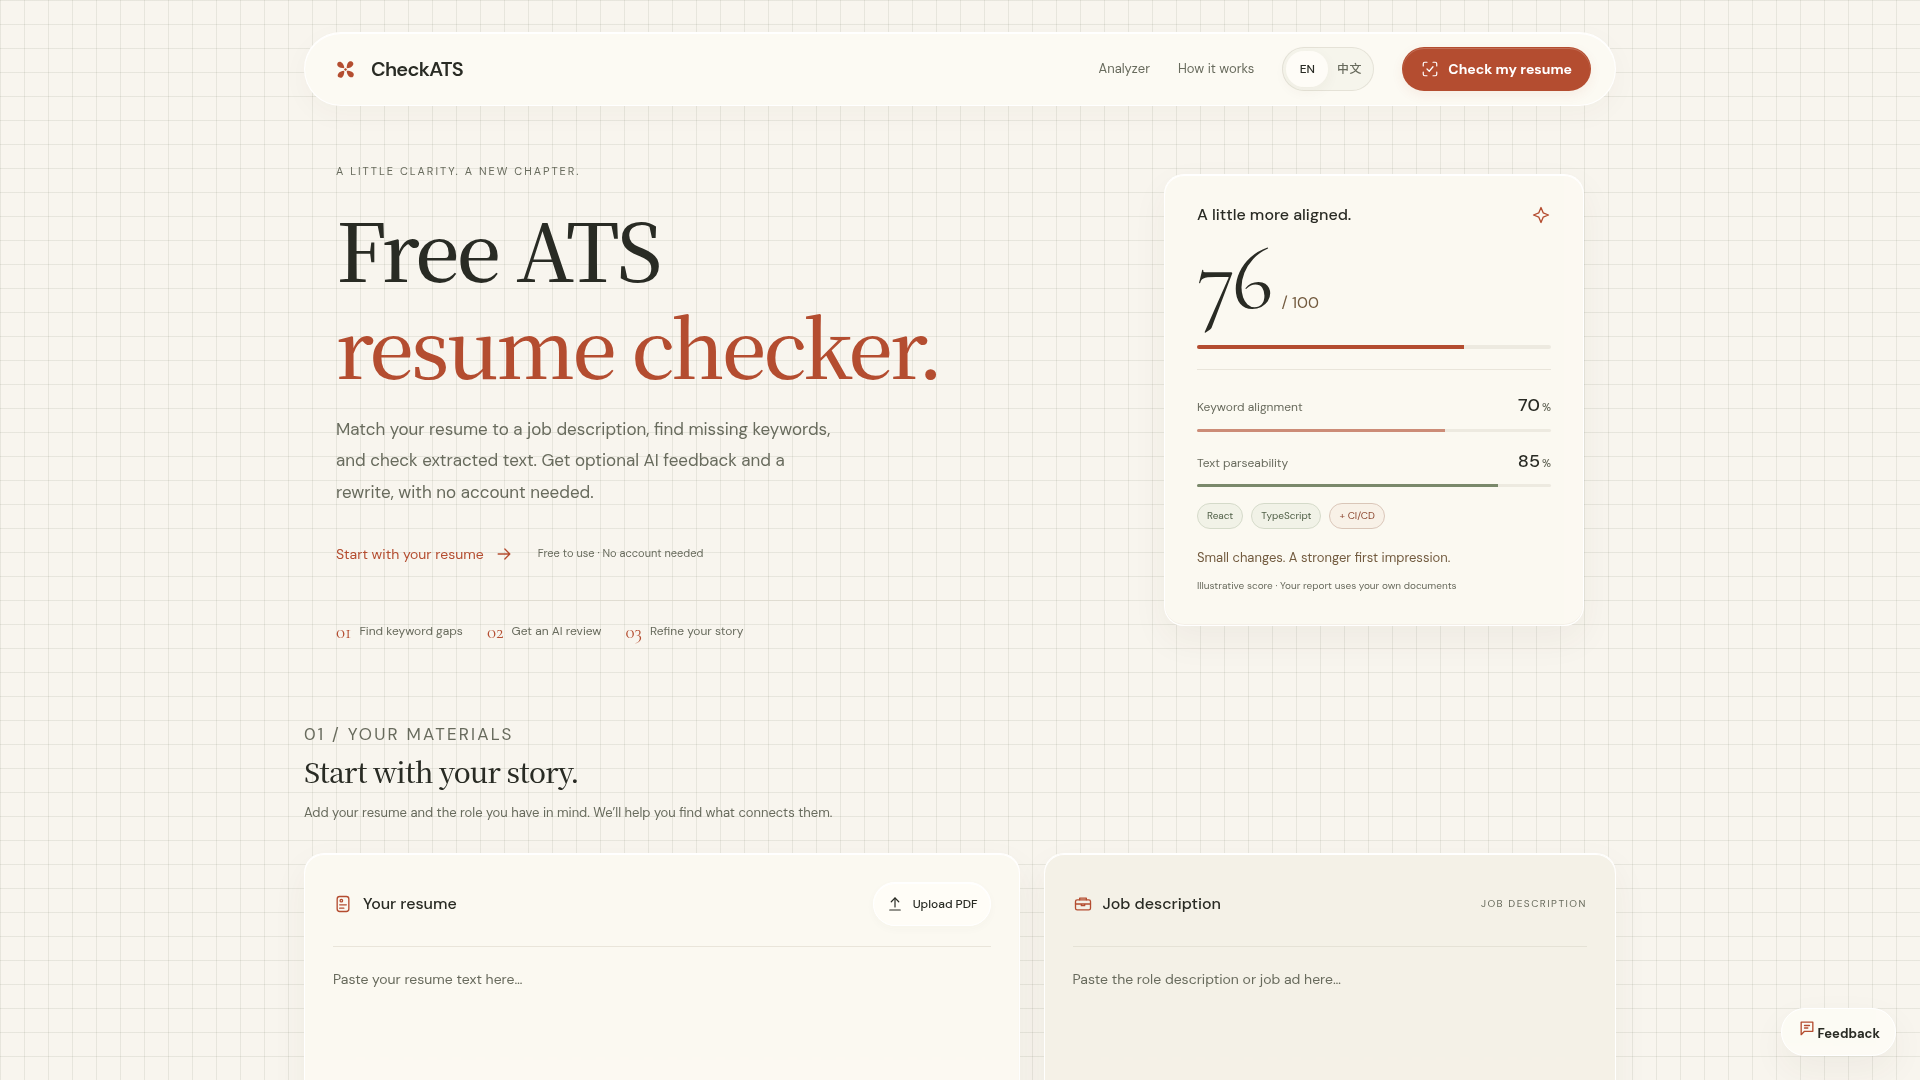This screenshot has height=1080, width=1920.
Task: Switch language to EN
Action: point(1307,69)
